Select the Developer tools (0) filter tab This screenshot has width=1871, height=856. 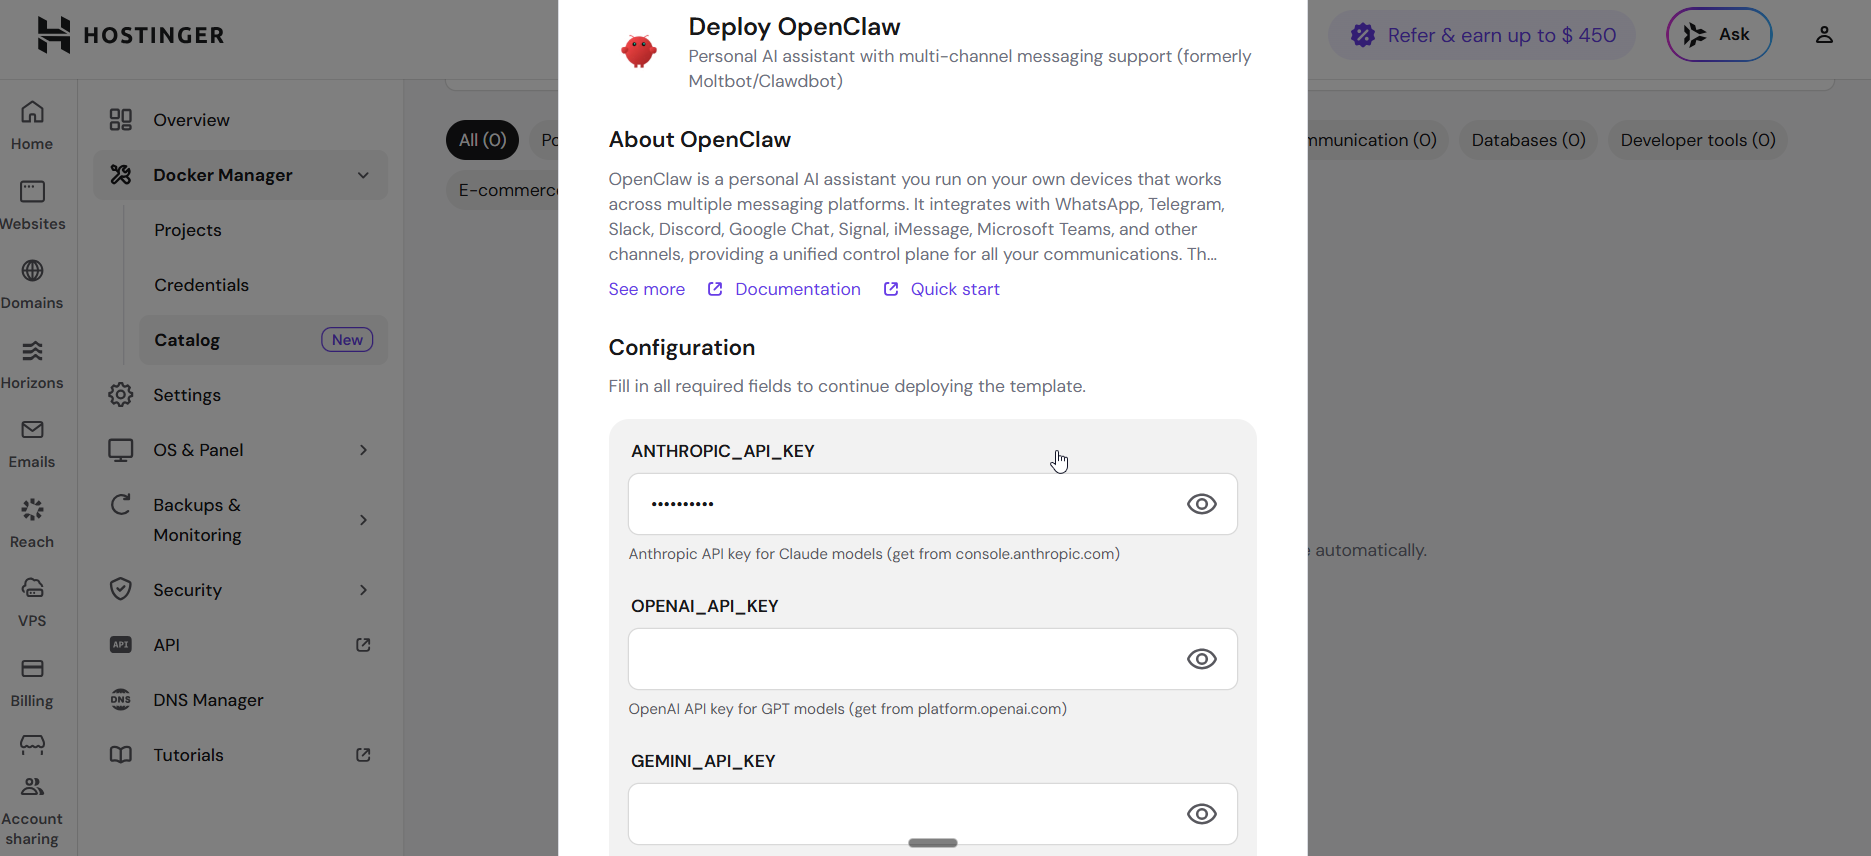pos(1698,140)
